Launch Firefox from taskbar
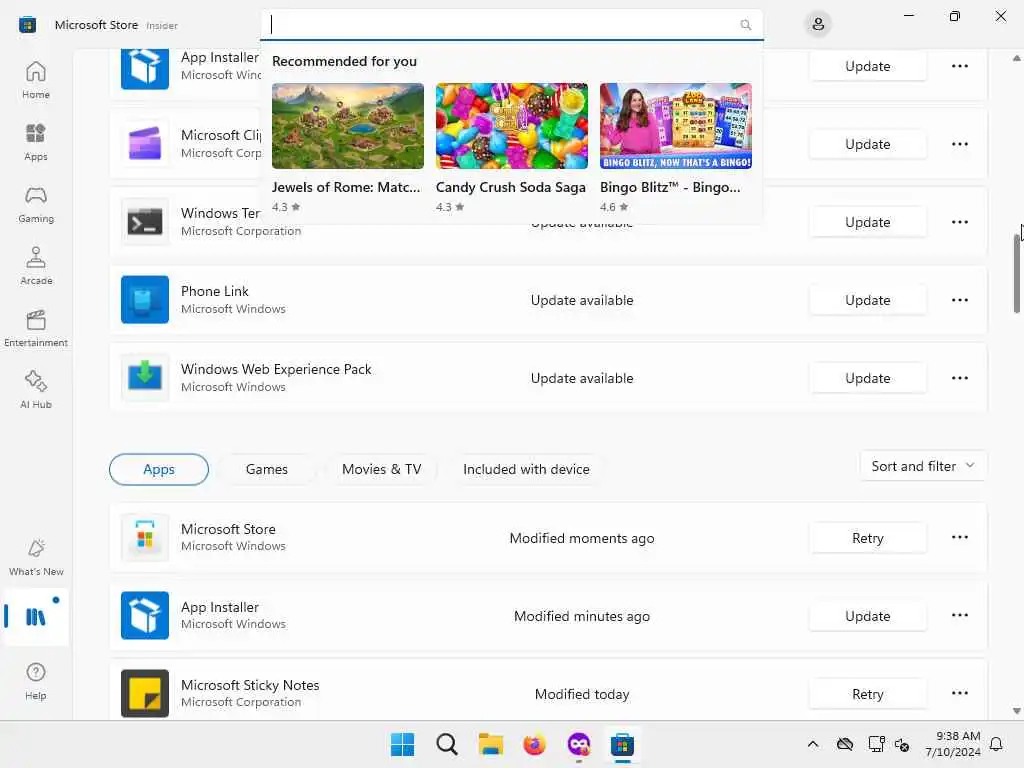This screenshot has height=768, width=1024. (x=534, y=744)
